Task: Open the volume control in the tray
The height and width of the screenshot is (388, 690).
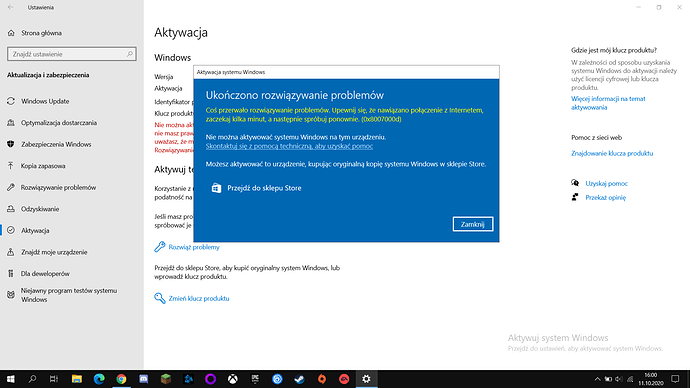Action: [619, 379]
